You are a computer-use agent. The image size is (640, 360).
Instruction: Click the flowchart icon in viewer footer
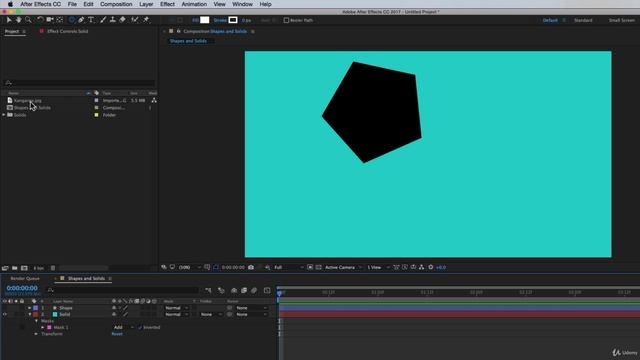pos(422,267)
